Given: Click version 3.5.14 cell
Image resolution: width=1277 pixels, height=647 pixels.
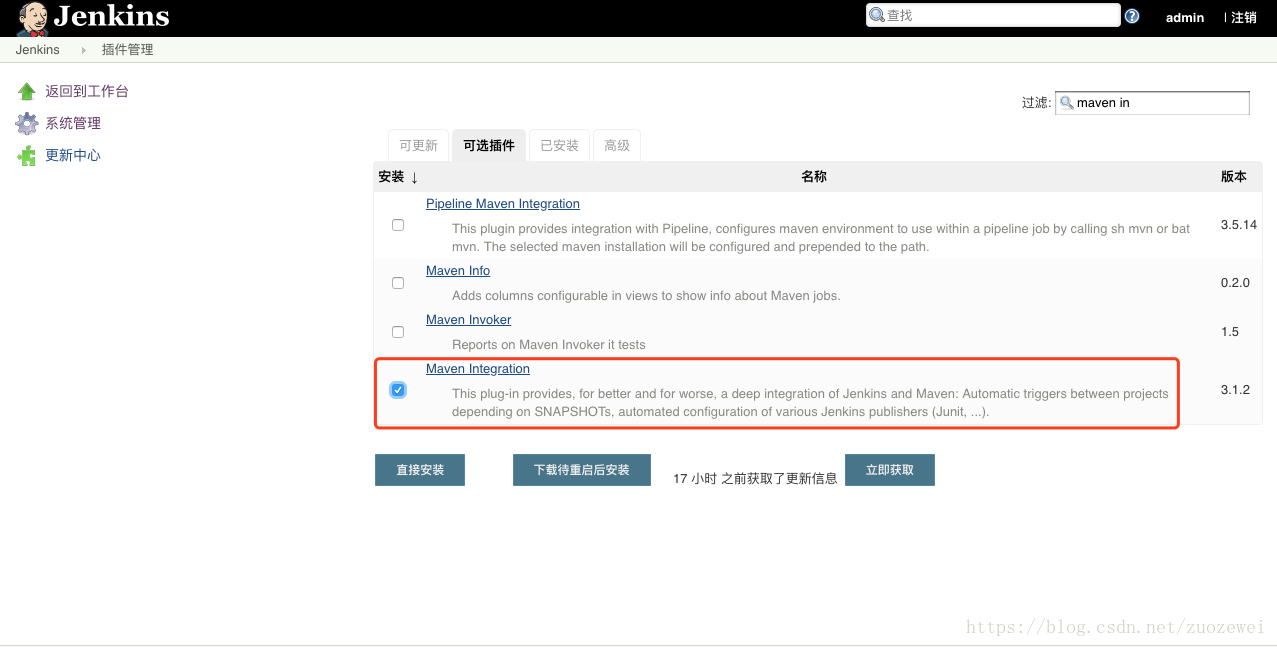Looking at the screenshot, I should pyautogui.click(x=1239, y=225).
